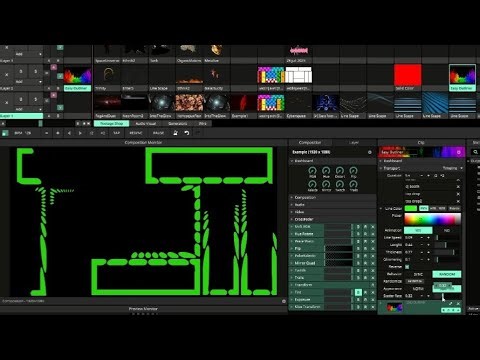Click the metronome icon in transport bar

[x=175, y=133]
